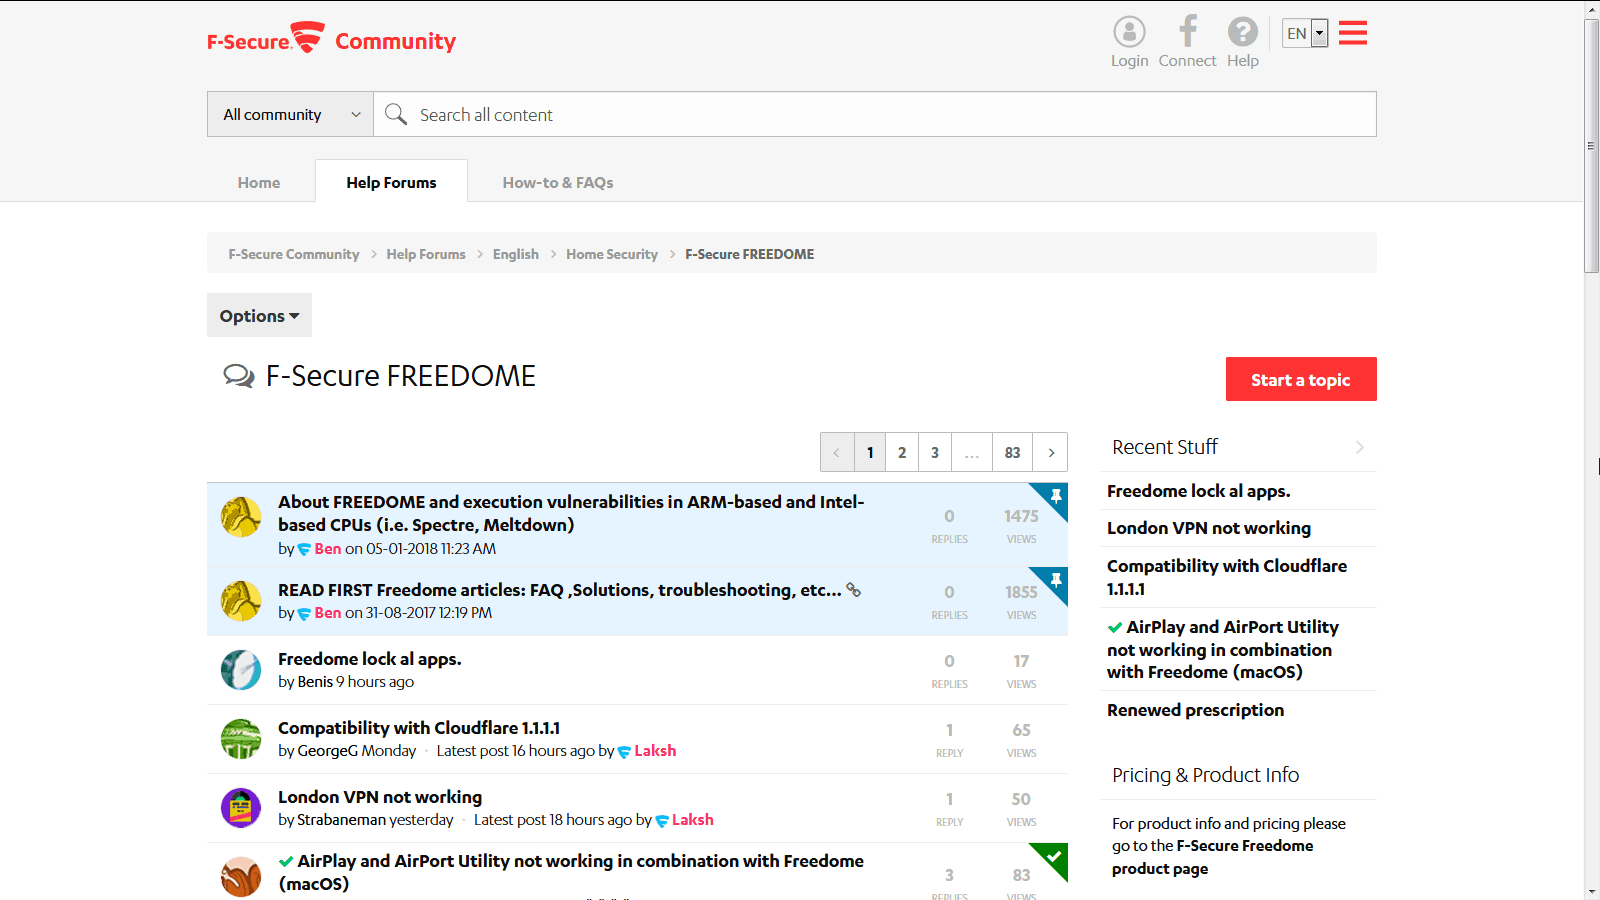Open READ FIRST Freedome articles topic
The image size is (1600, 900).
point(560,590)
